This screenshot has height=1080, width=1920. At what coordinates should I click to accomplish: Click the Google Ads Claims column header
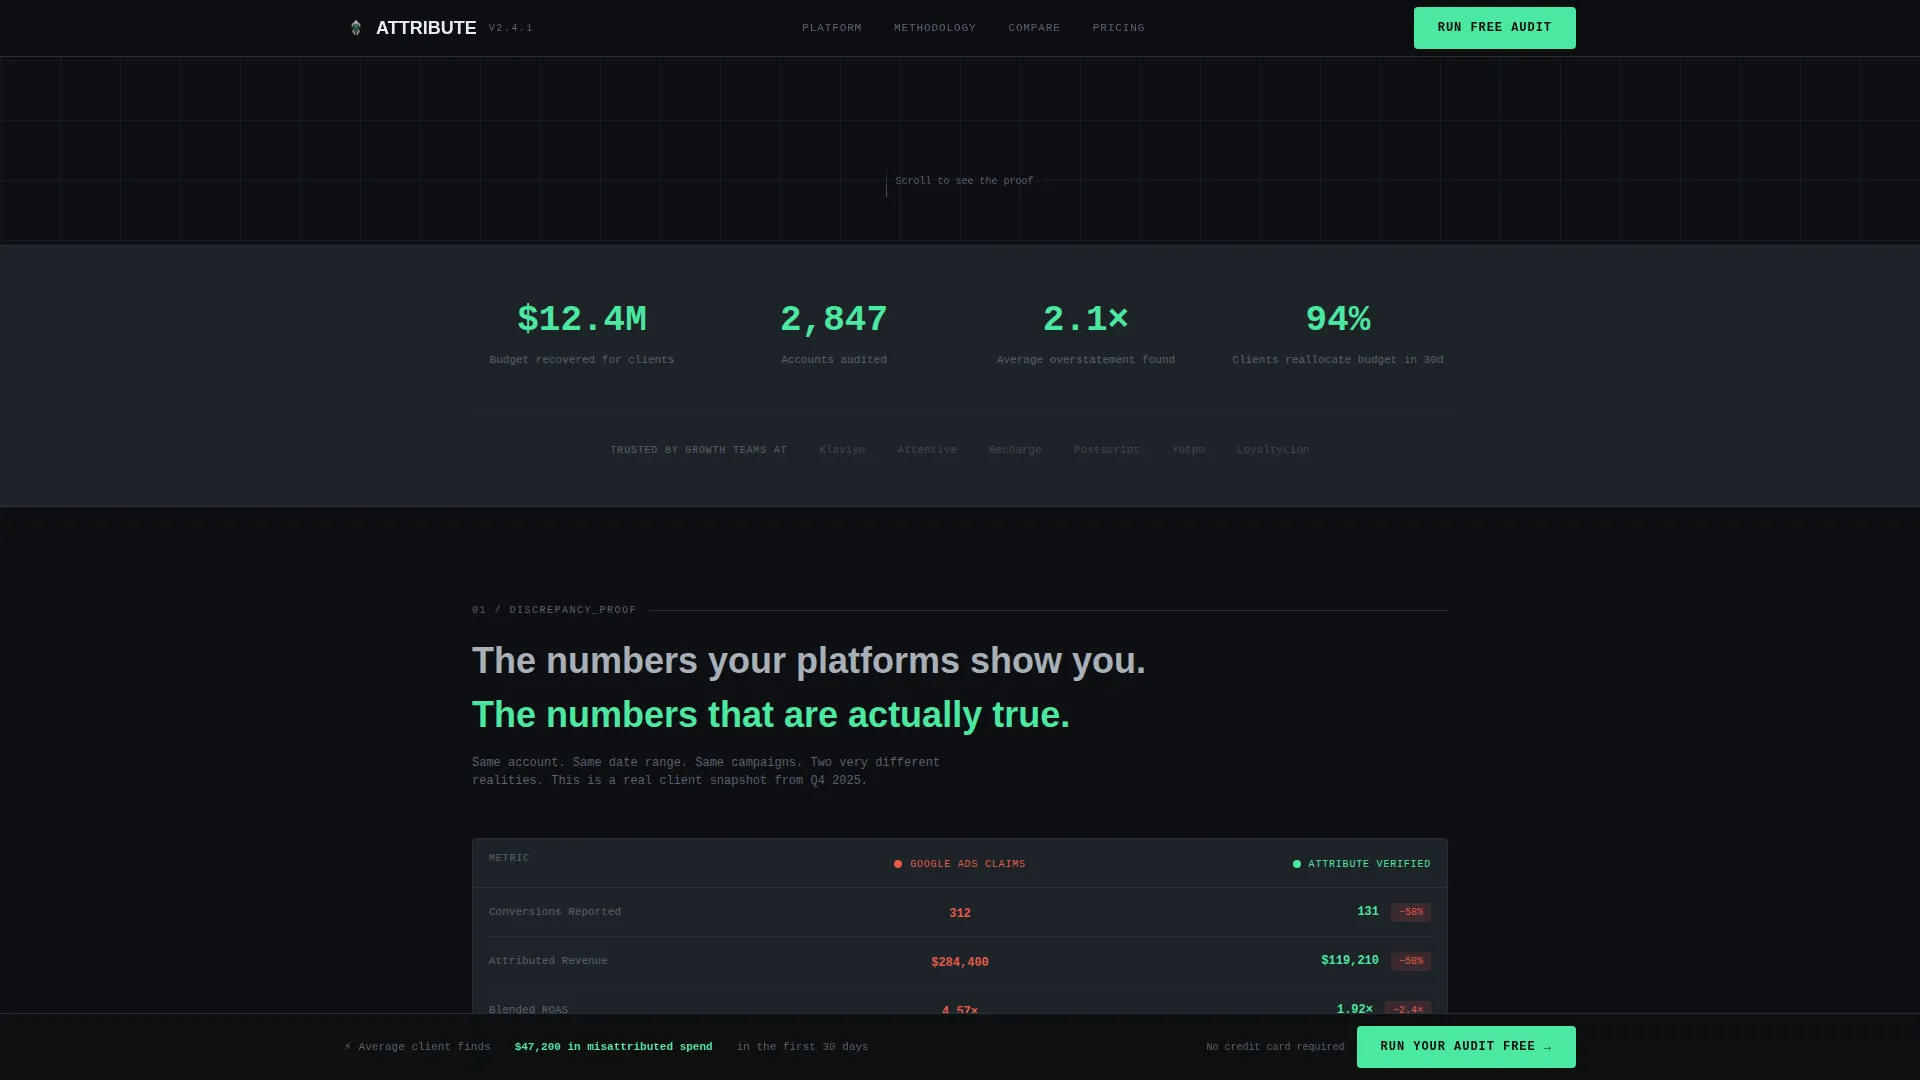click(967, 864)
